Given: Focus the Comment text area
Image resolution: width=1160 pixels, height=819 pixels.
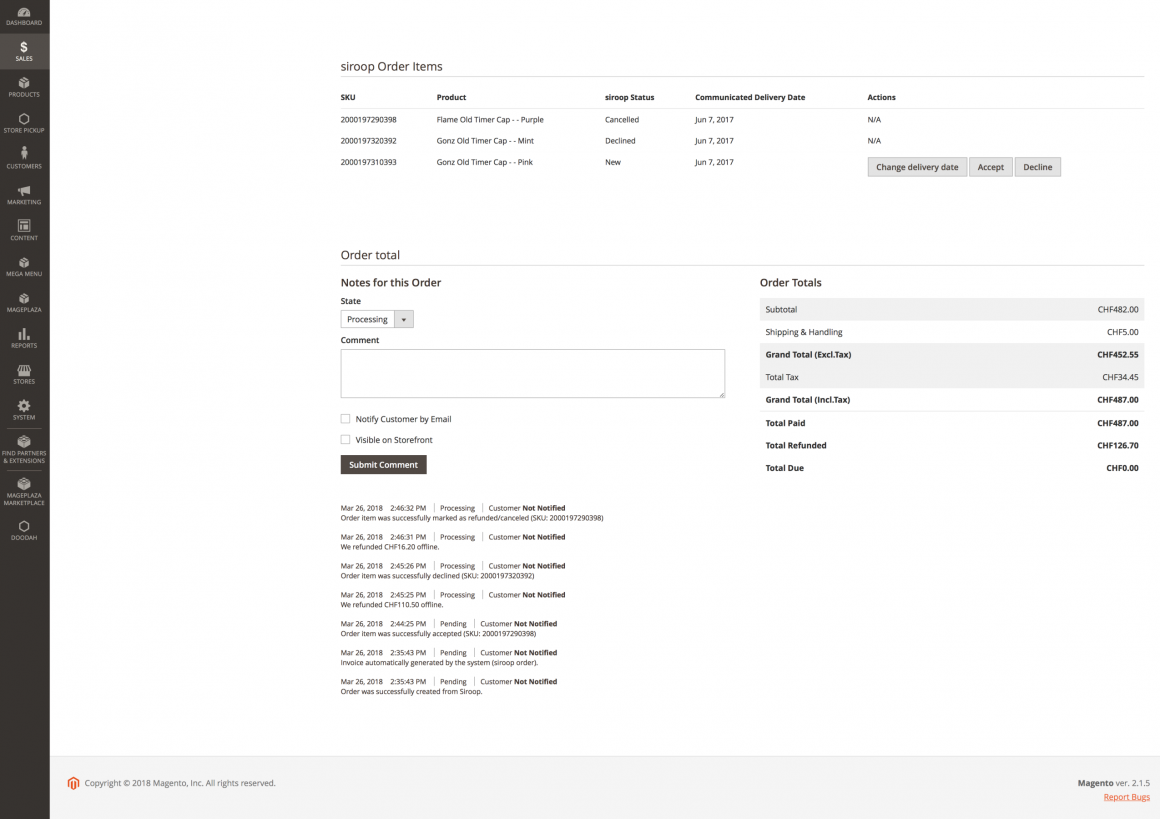Looking at the screenshot, I should tap(533, 374).
